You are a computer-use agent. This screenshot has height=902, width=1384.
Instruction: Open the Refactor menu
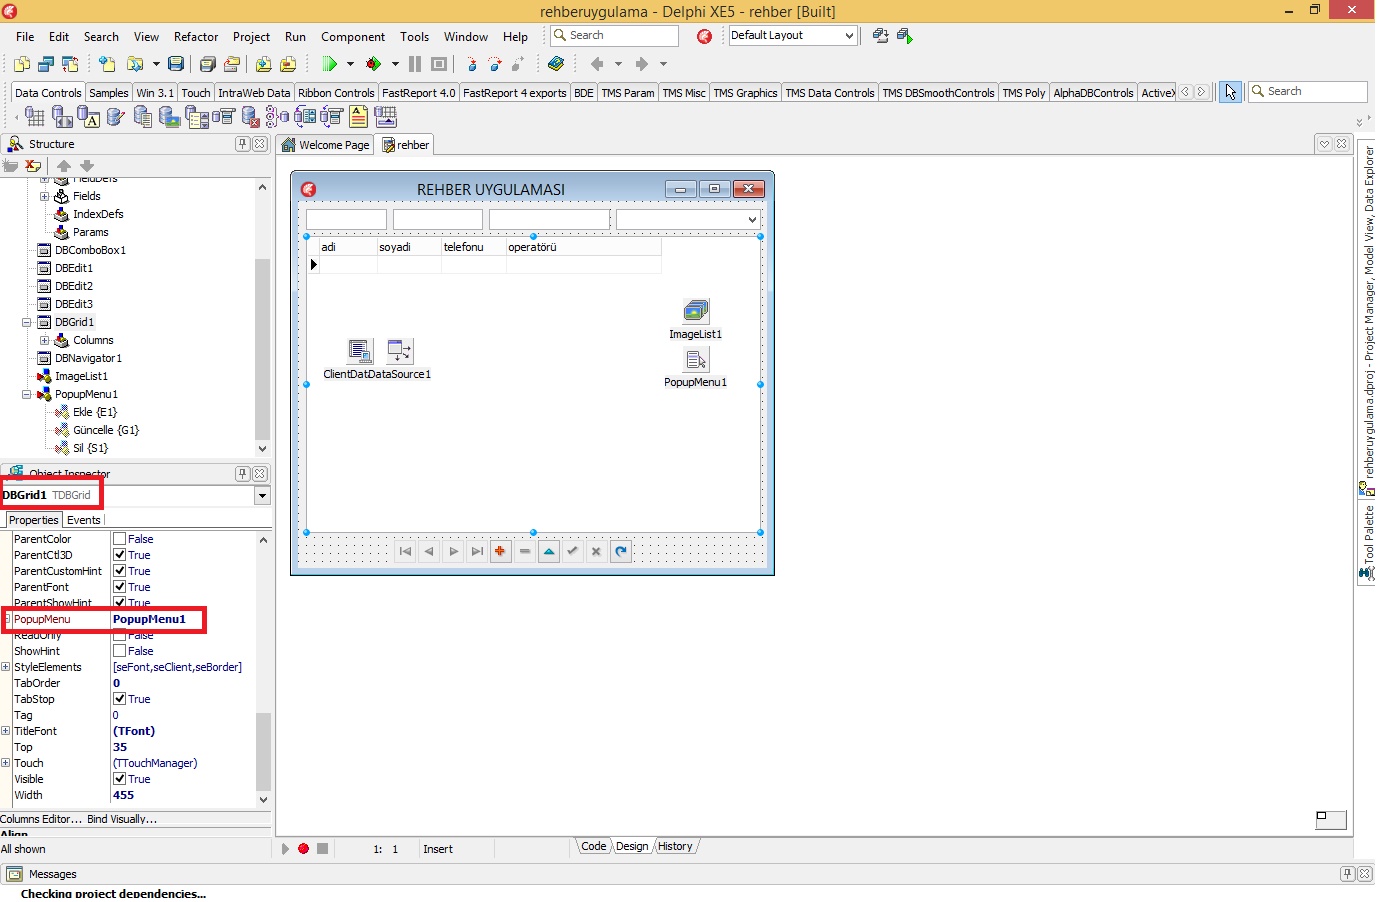pos(196,37)
